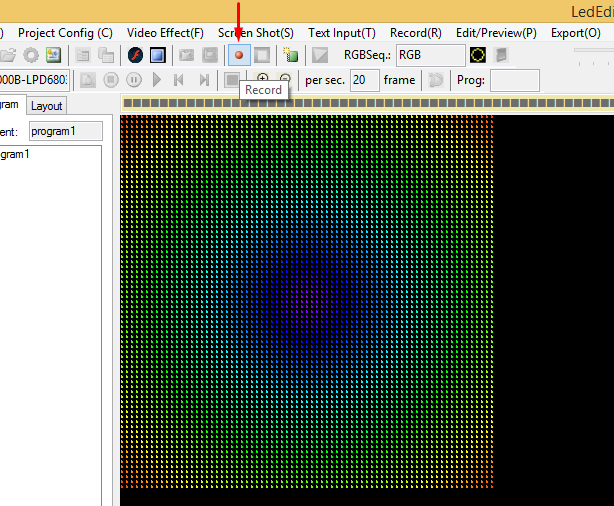
Task: Click the grayed copy layout icon
Action: click(106, 55)
